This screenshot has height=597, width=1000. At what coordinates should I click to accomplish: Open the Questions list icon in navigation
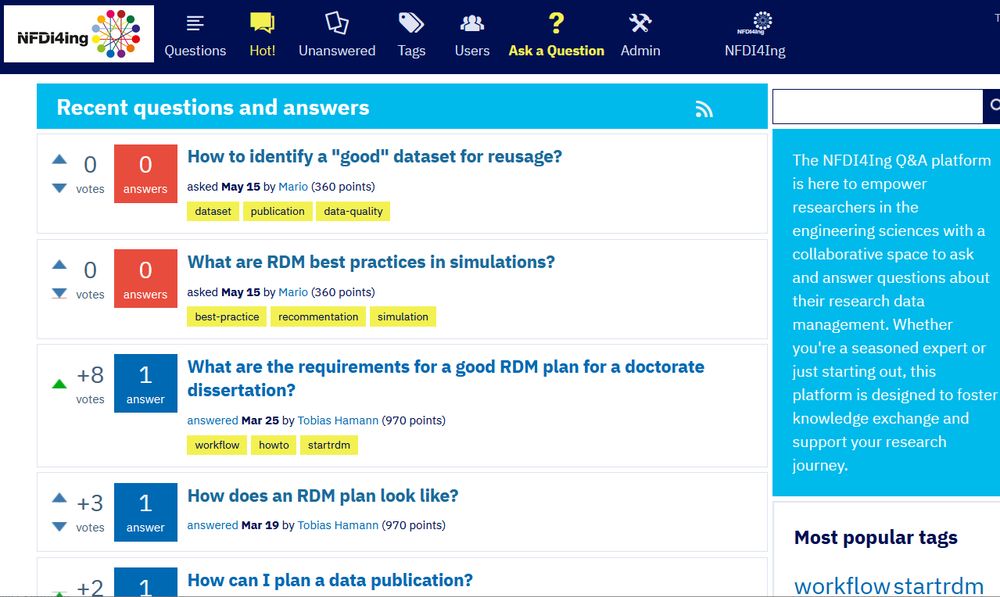coord(195,24)
